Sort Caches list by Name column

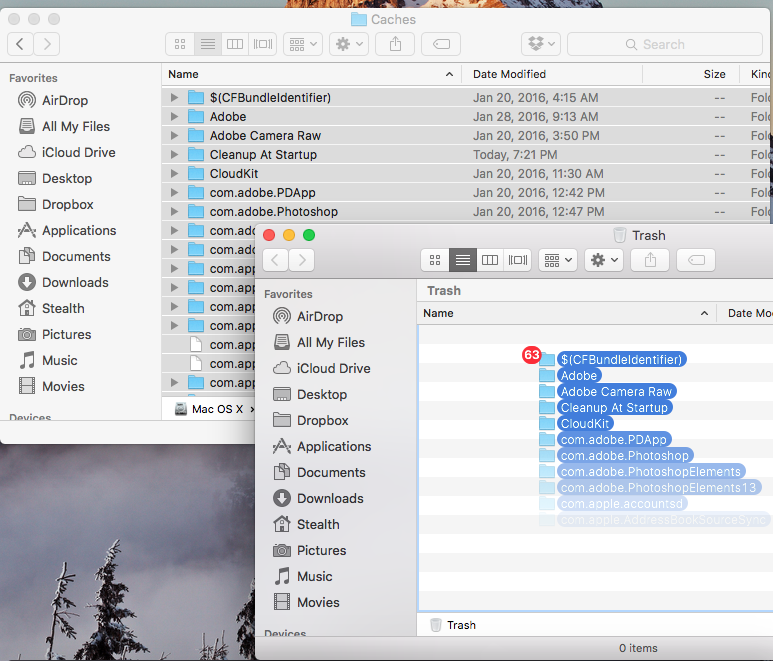tap(311, 74)
